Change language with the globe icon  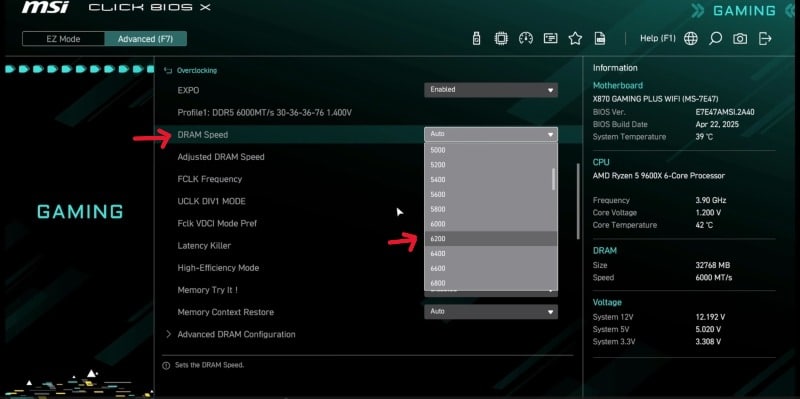691,39
